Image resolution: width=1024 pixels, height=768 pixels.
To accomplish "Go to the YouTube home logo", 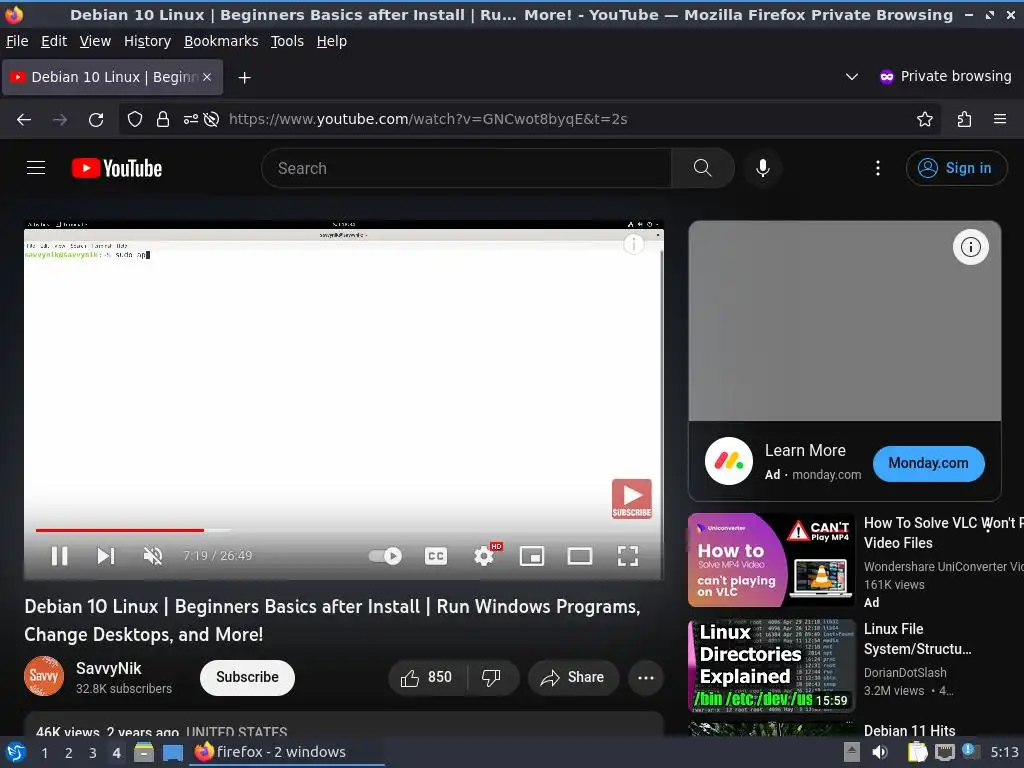I will point(117,168).
